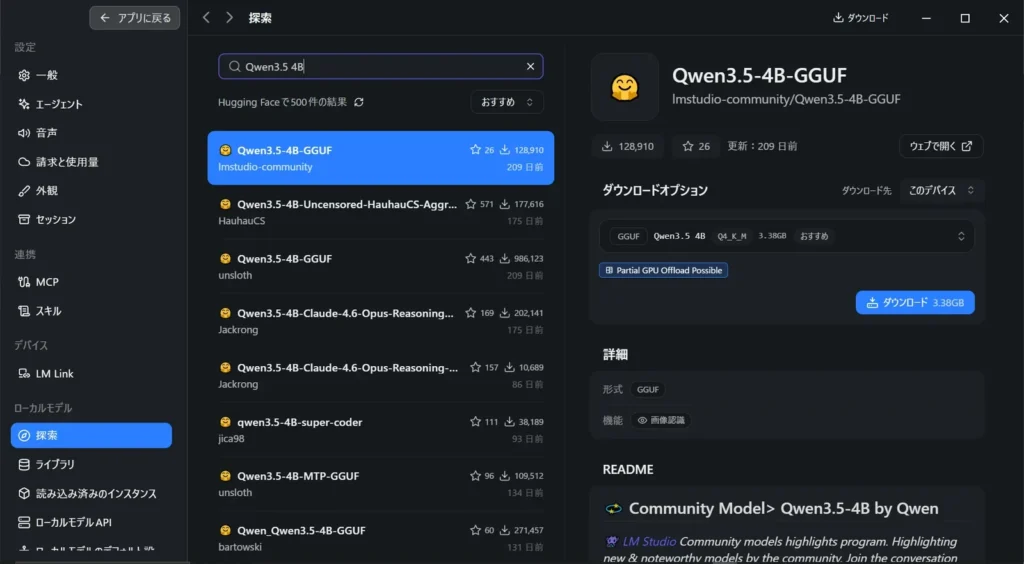The width and height of the screenshot is (1024, 564).
Task: Clear the search text with X
Action: point(530,67)
